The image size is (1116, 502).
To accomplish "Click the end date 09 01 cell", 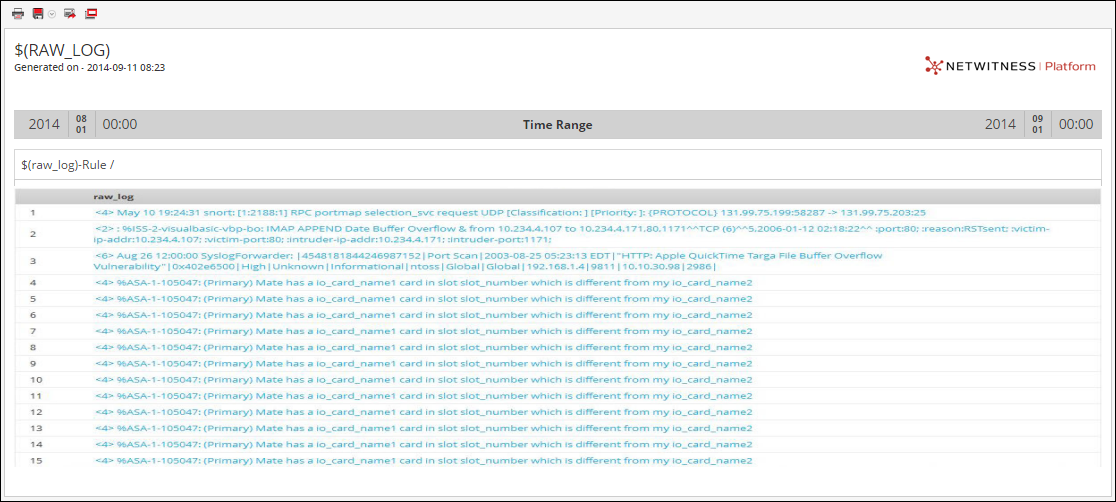I will point(1038,125).
